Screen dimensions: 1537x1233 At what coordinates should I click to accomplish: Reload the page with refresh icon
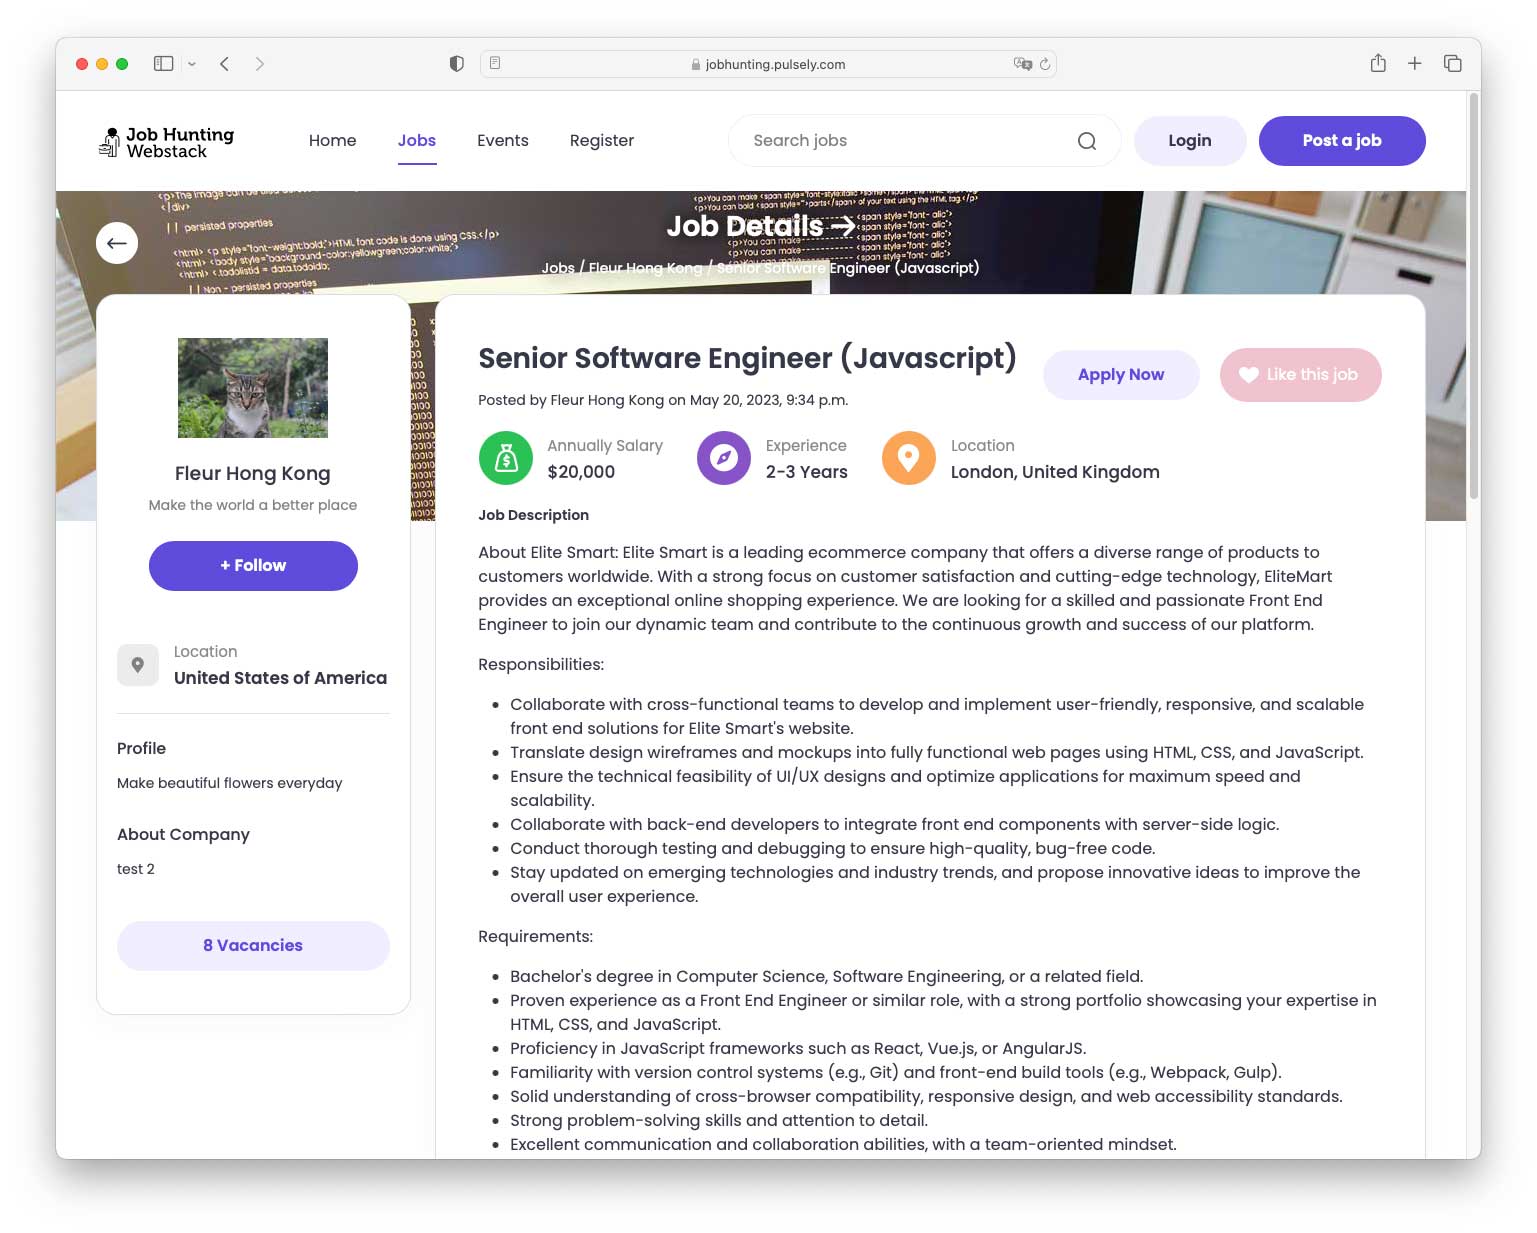point(1045,64)
